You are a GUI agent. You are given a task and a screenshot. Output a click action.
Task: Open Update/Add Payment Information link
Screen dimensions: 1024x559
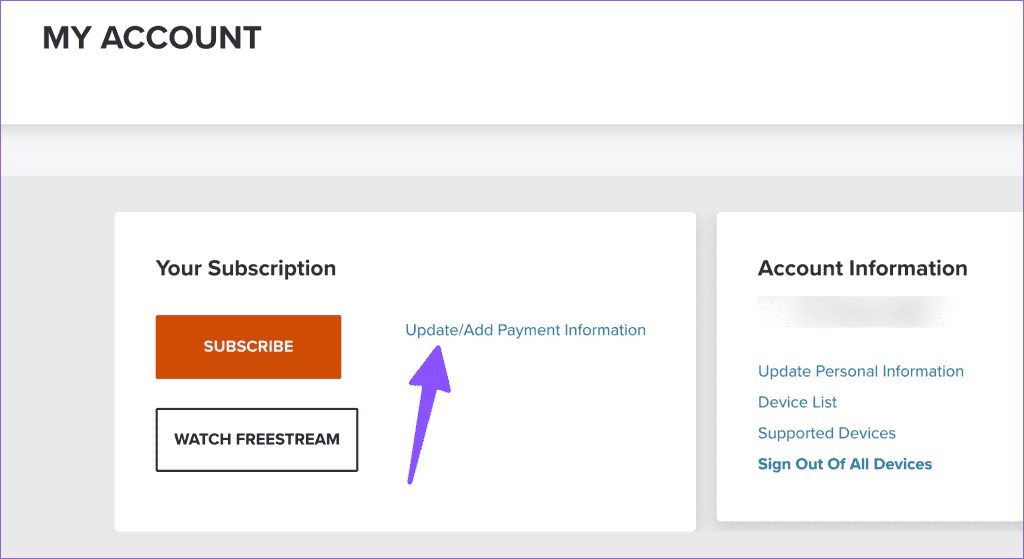[525, 330]
